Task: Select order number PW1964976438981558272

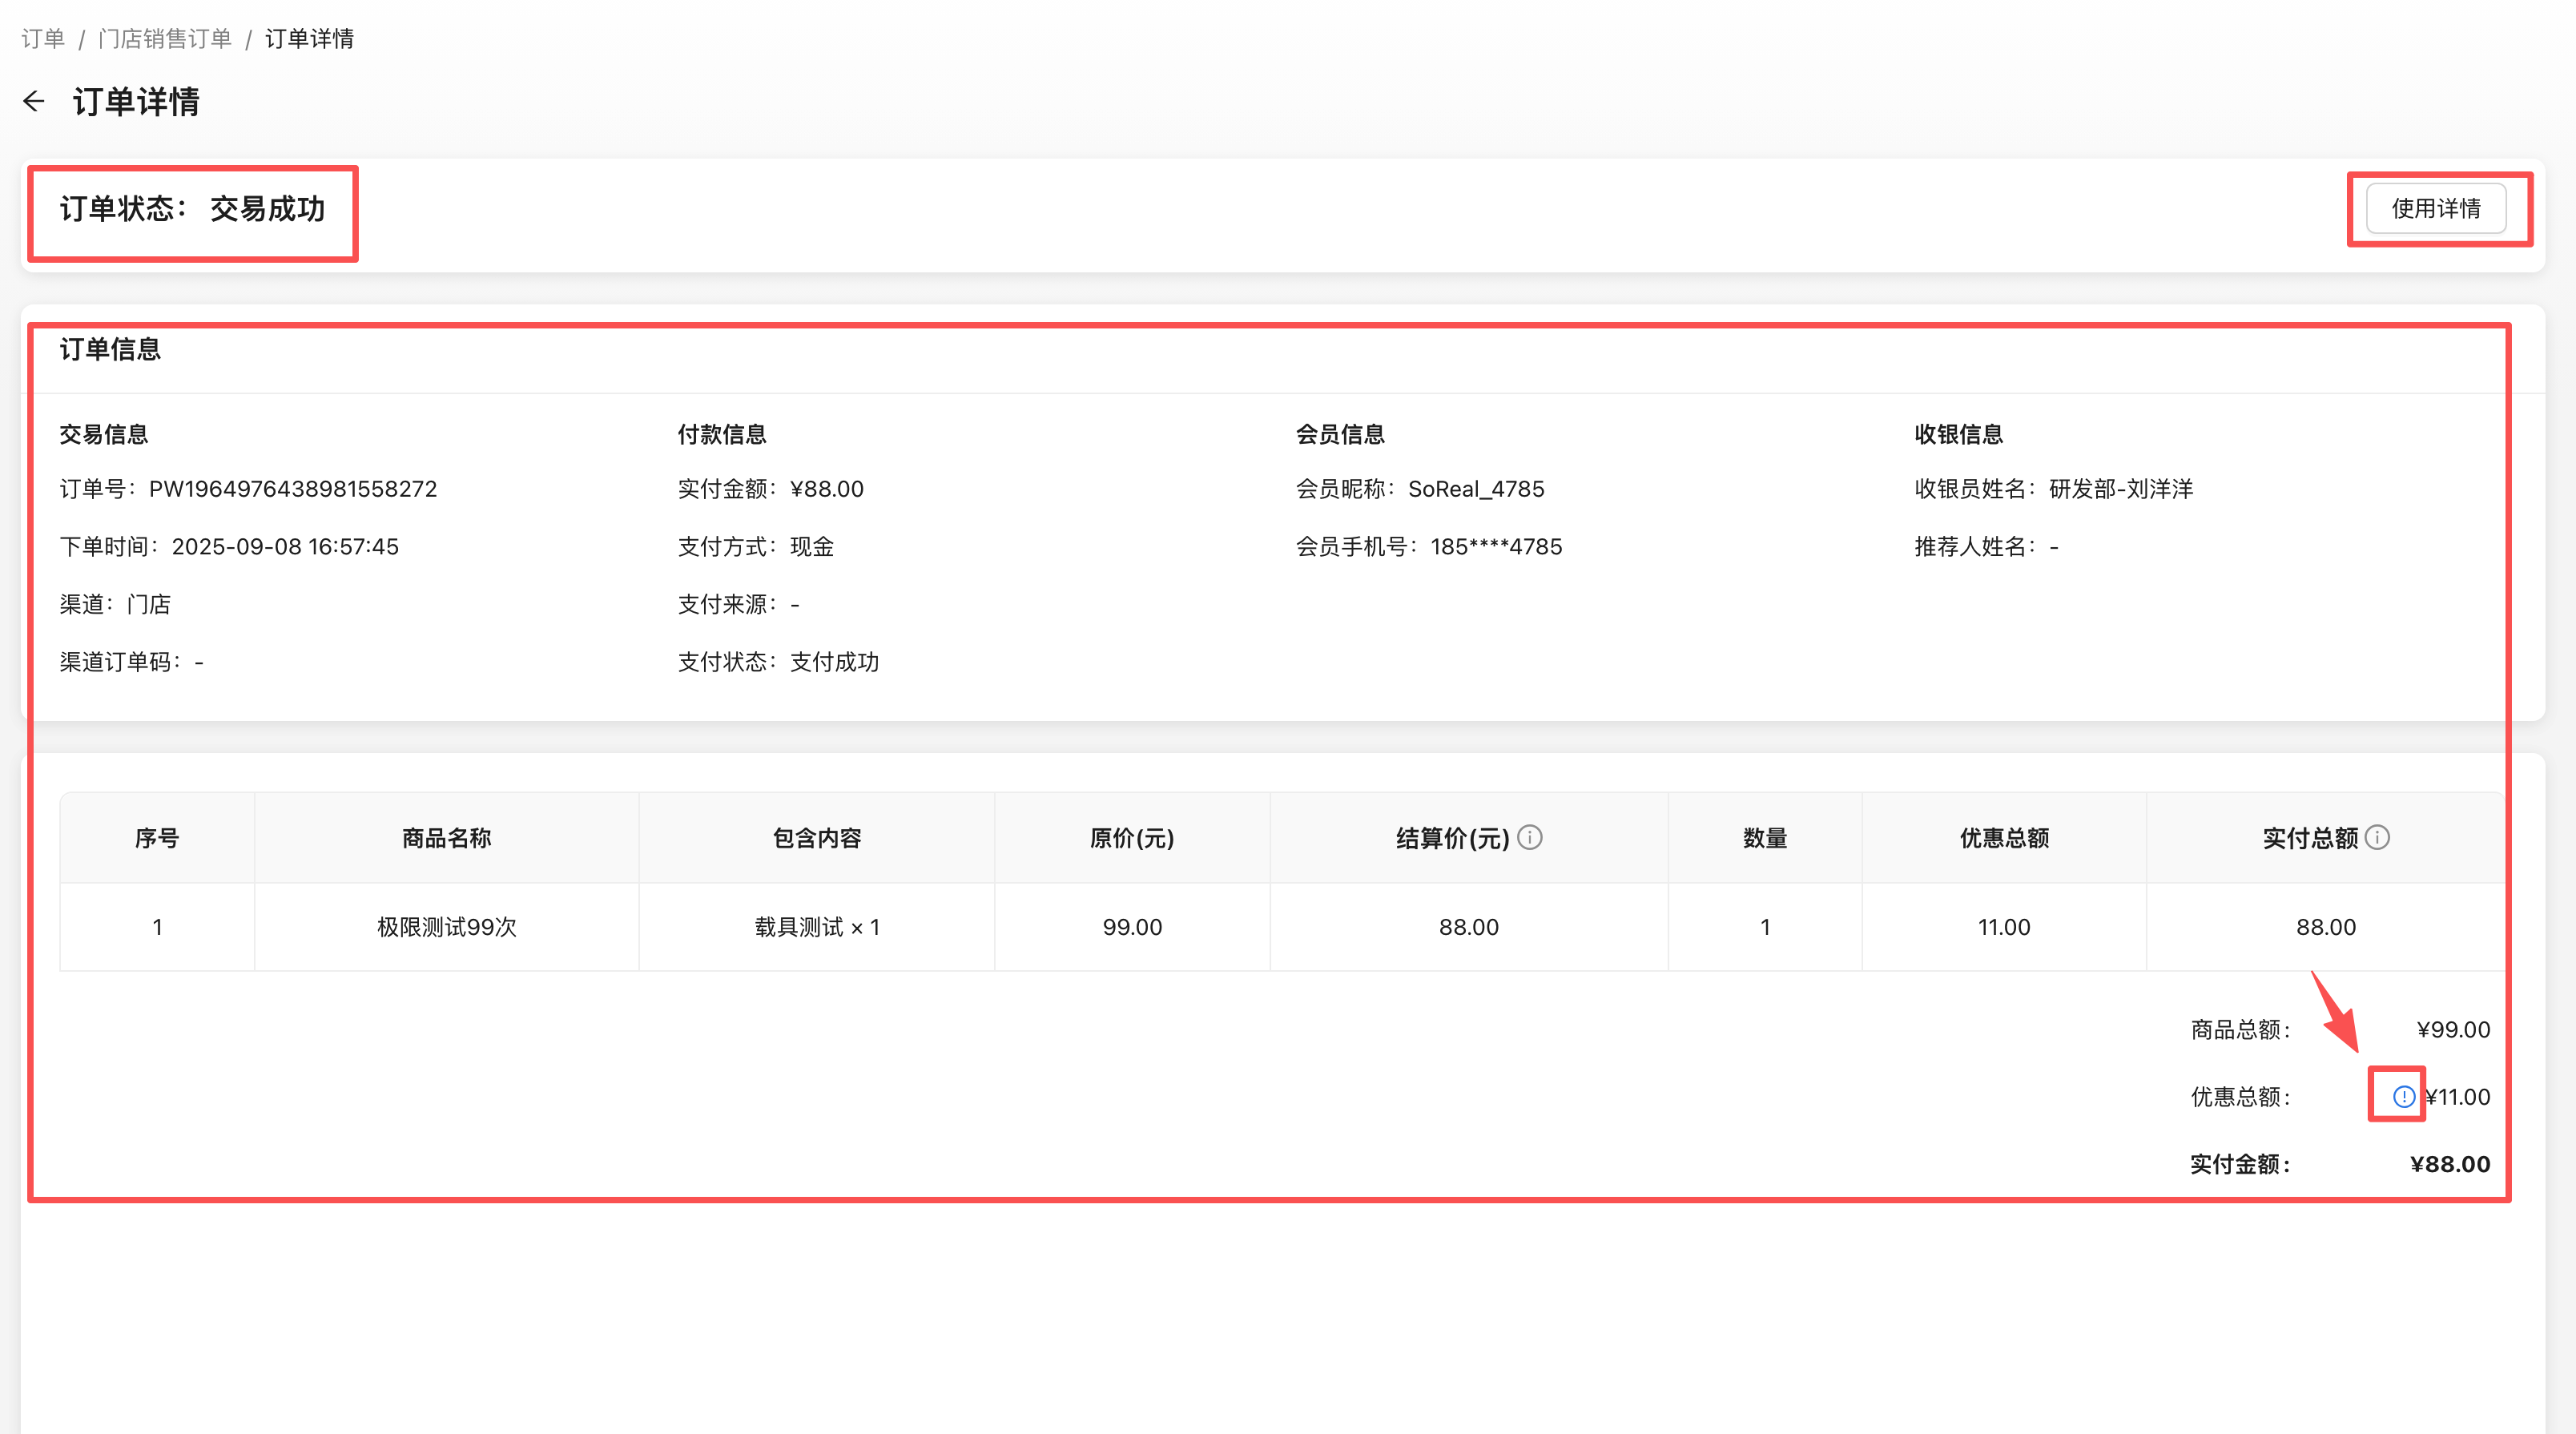Action: coord(293,489)
